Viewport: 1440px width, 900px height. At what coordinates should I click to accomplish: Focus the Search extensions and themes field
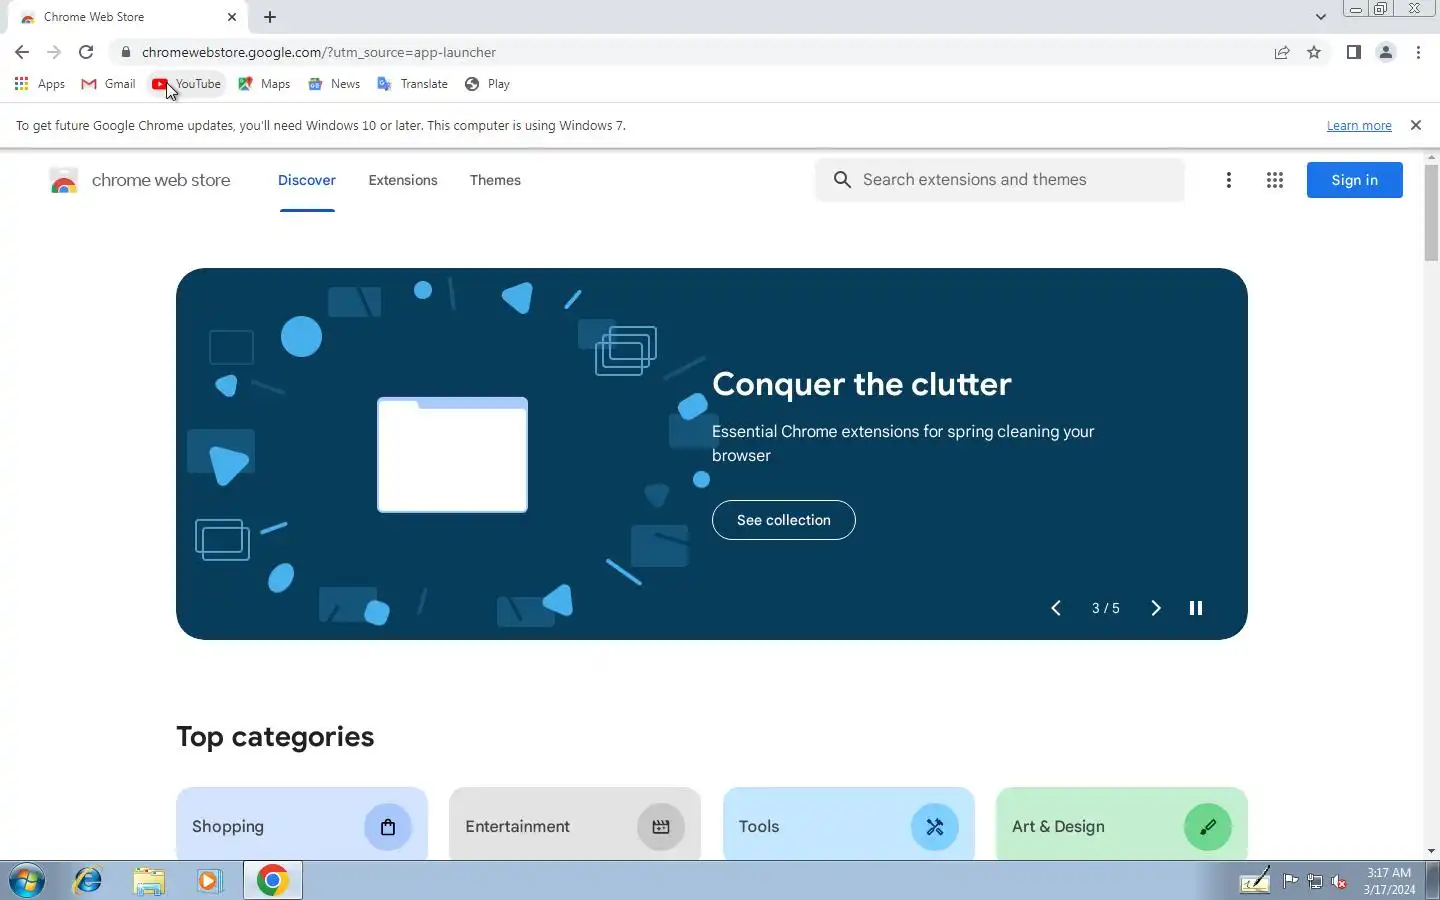pyautogui.click(x=1000, y=180)
